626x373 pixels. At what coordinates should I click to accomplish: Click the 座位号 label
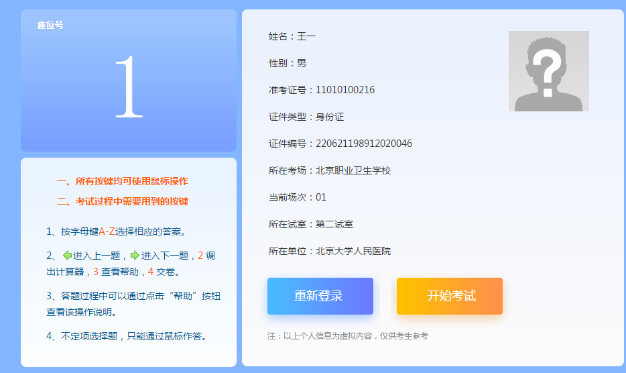(x=50, y=25)
